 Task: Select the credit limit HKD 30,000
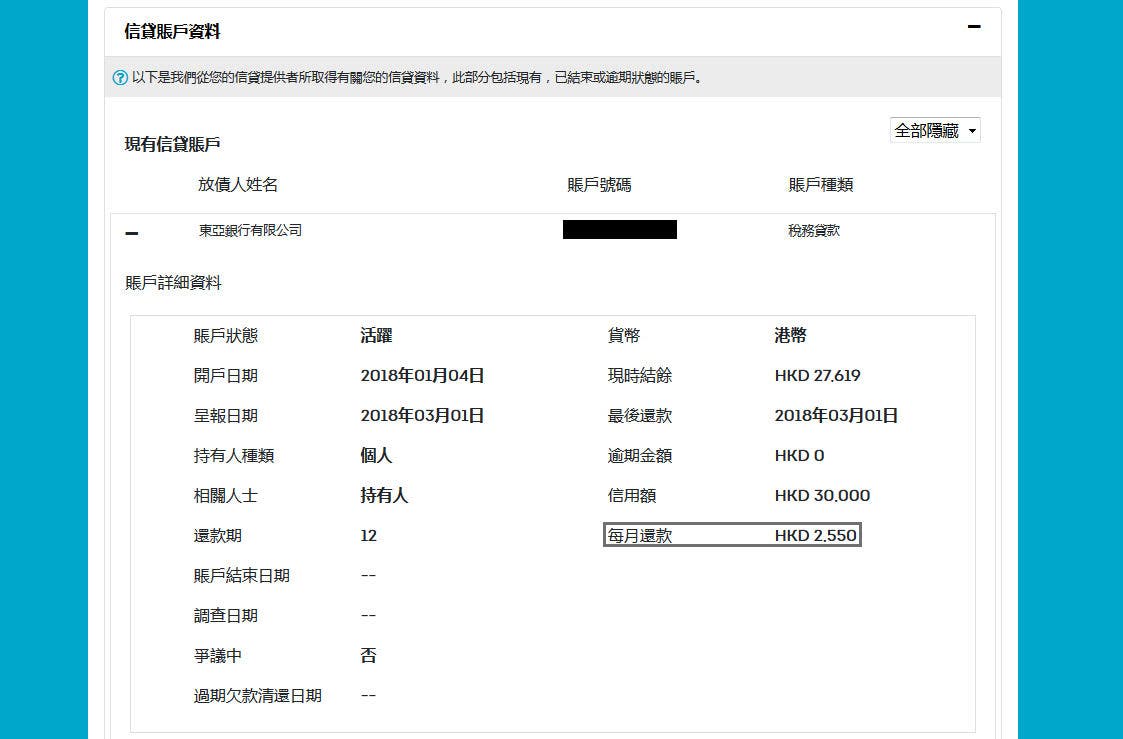(x=822, y=496)
